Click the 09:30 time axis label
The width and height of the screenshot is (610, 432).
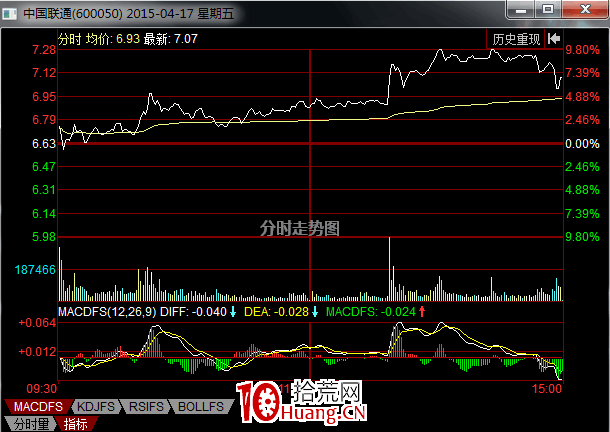tap(42, 388)
